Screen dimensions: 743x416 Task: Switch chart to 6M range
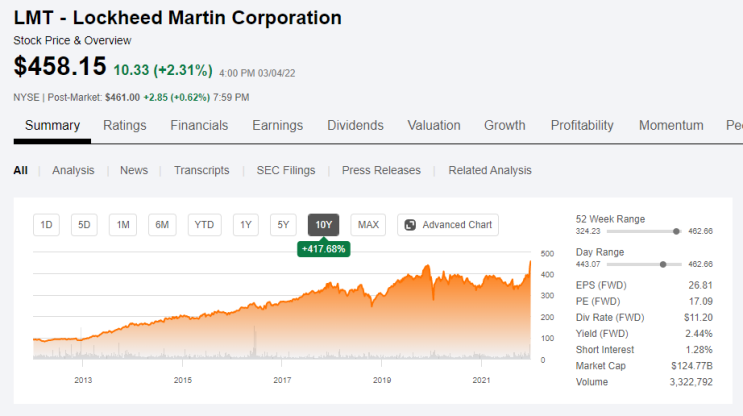pos(162,225)
